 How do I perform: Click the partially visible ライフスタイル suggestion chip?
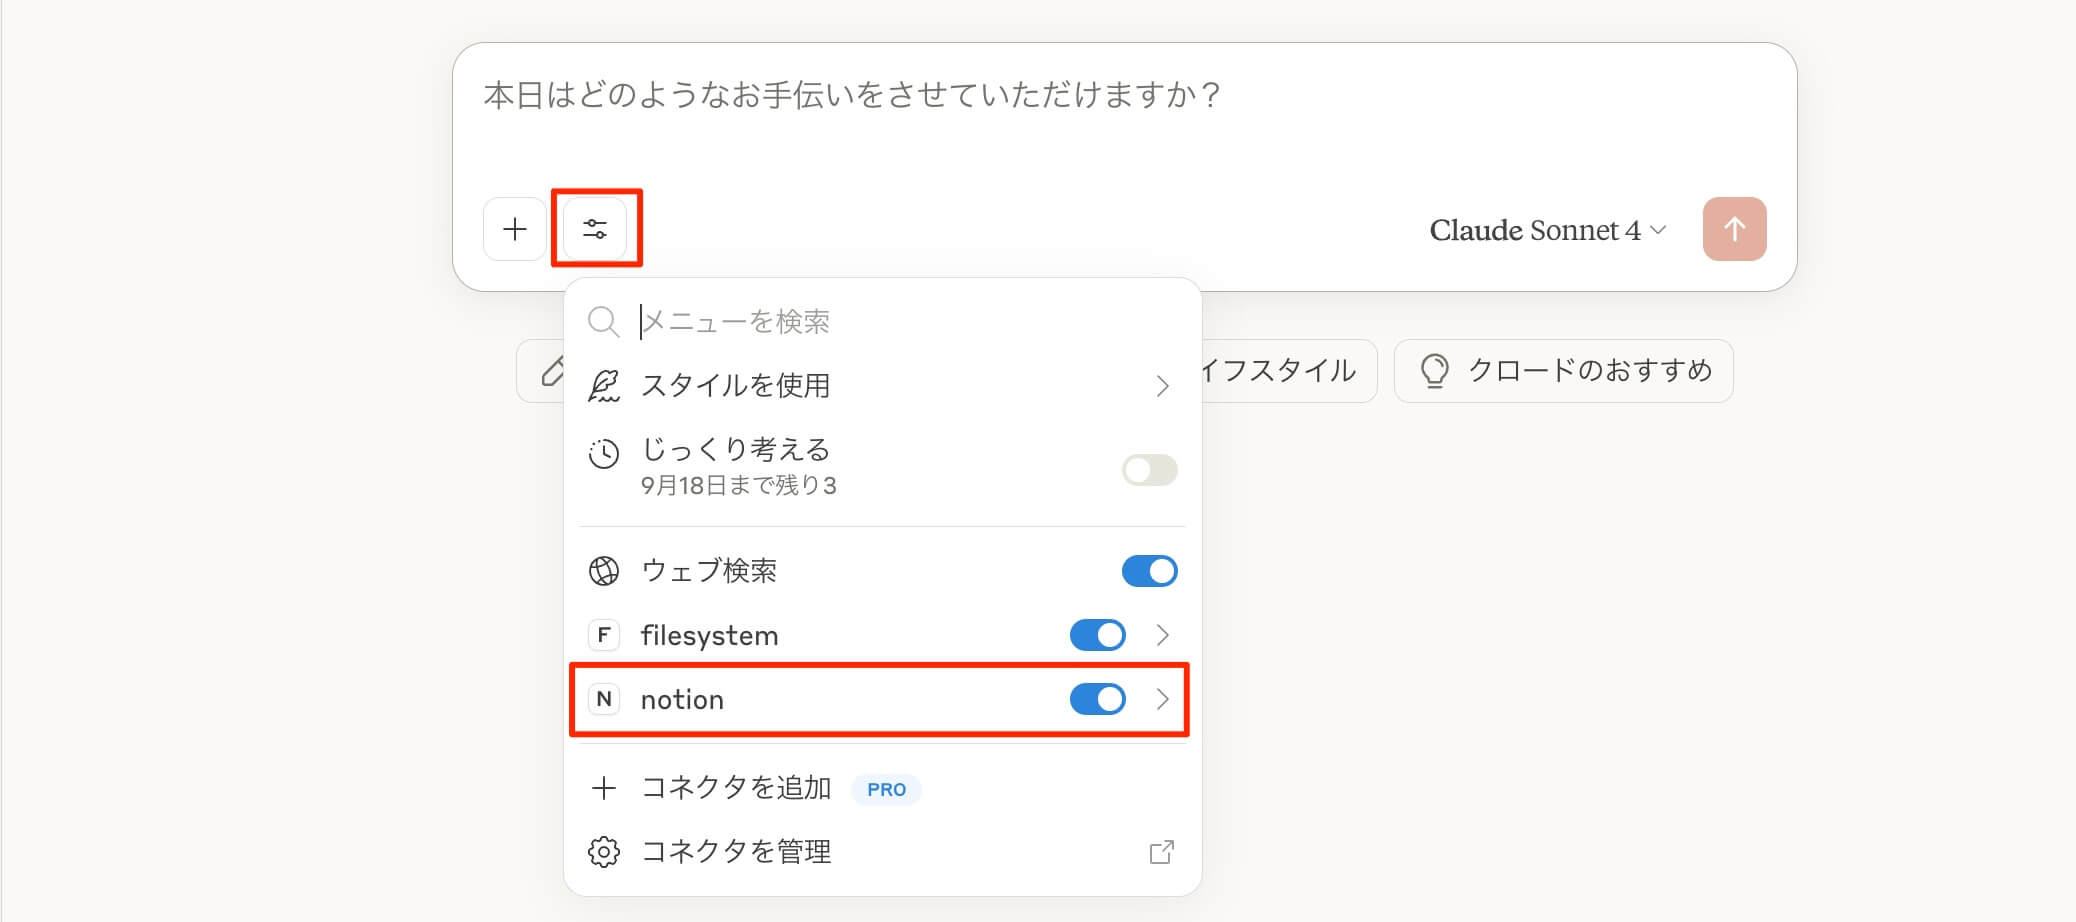[1286, 371]
